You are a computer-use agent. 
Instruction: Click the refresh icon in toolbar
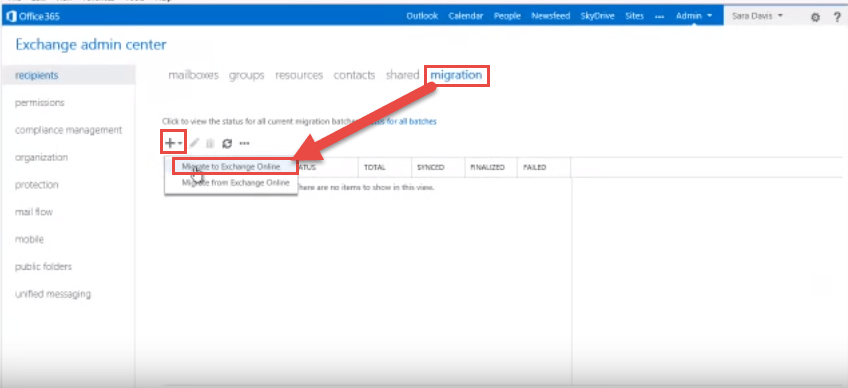tap(227, 143)
